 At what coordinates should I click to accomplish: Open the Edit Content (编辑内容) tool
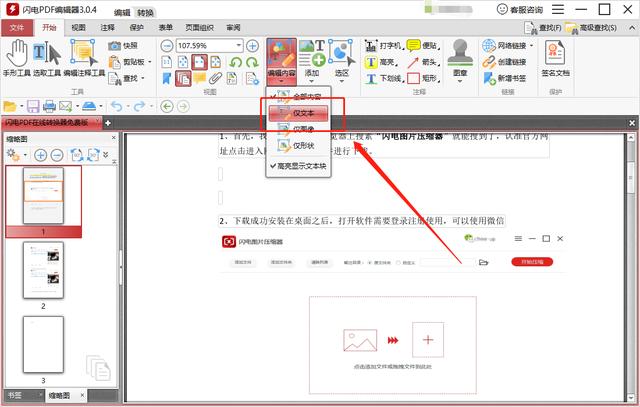click(x=280, y=58)
